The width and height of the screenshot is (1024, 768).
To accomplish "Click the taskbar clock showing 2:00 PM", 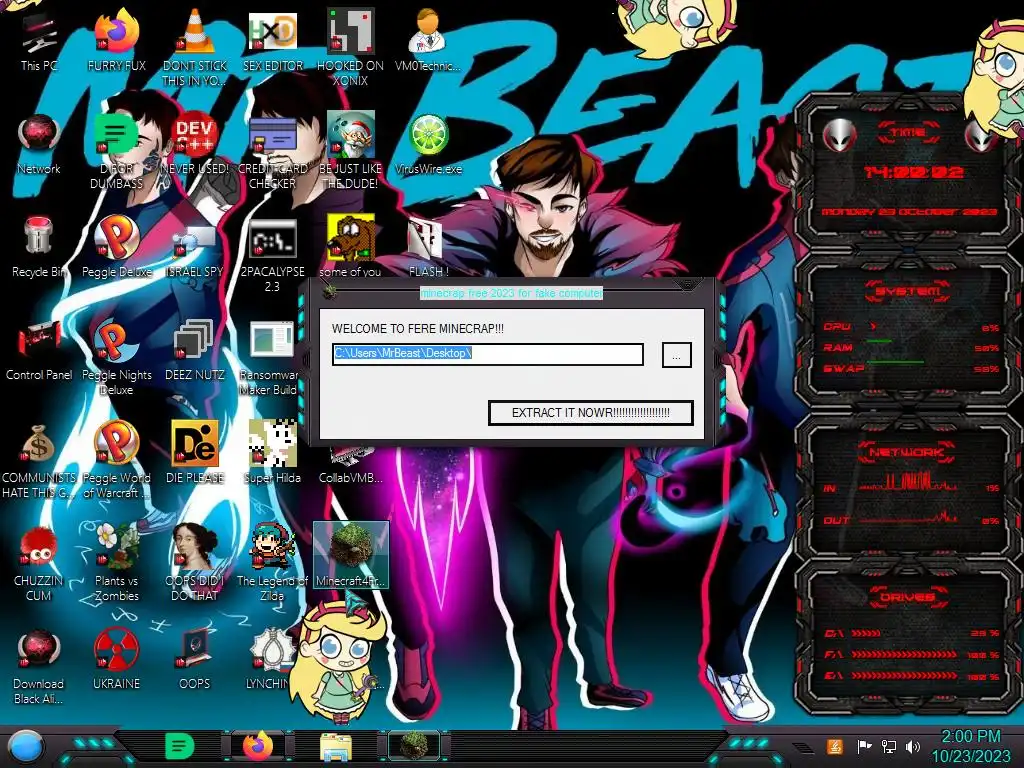I will (x=970, y=747).
